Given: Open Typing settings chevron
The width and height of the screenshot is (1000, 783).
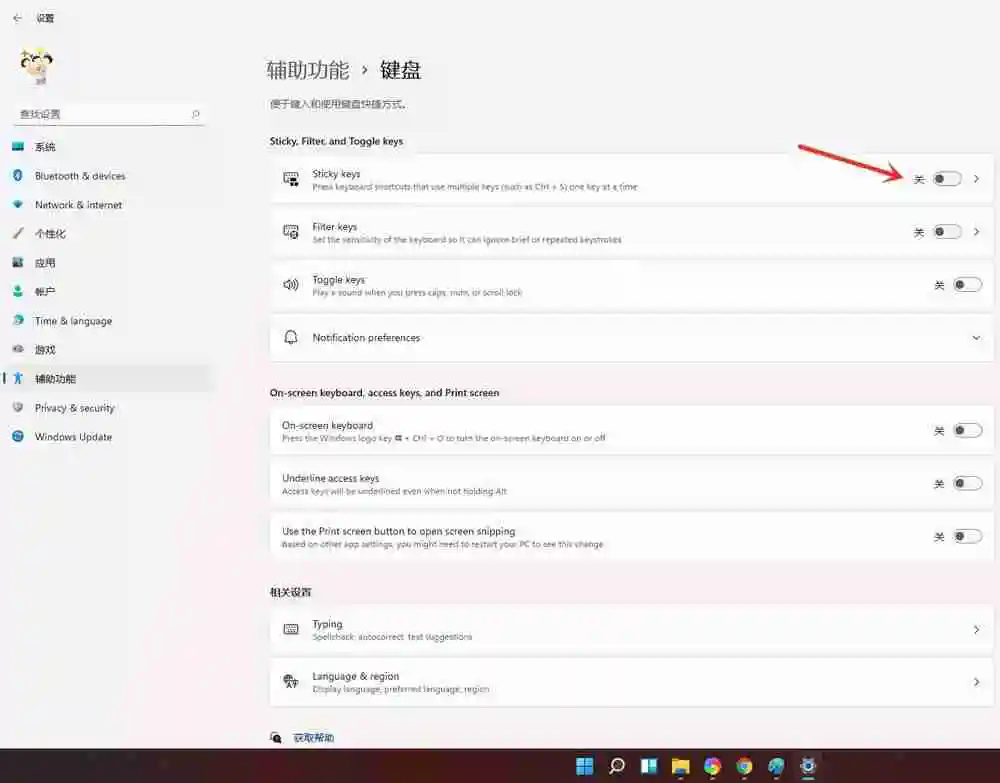Looking at the screenshot, I should click(976, 630).
